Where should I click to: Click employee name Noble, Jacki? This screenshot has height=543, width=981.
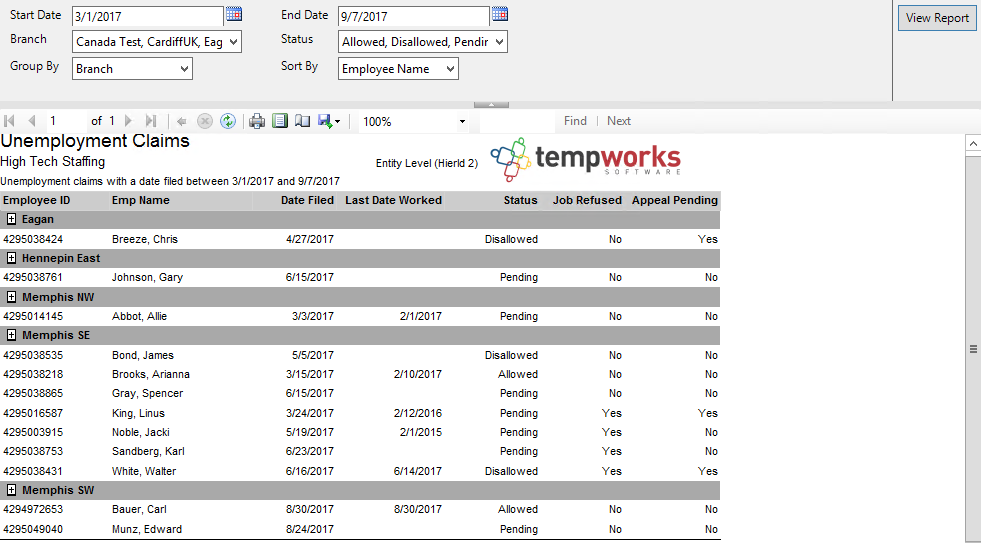click(x=141, y=432)
